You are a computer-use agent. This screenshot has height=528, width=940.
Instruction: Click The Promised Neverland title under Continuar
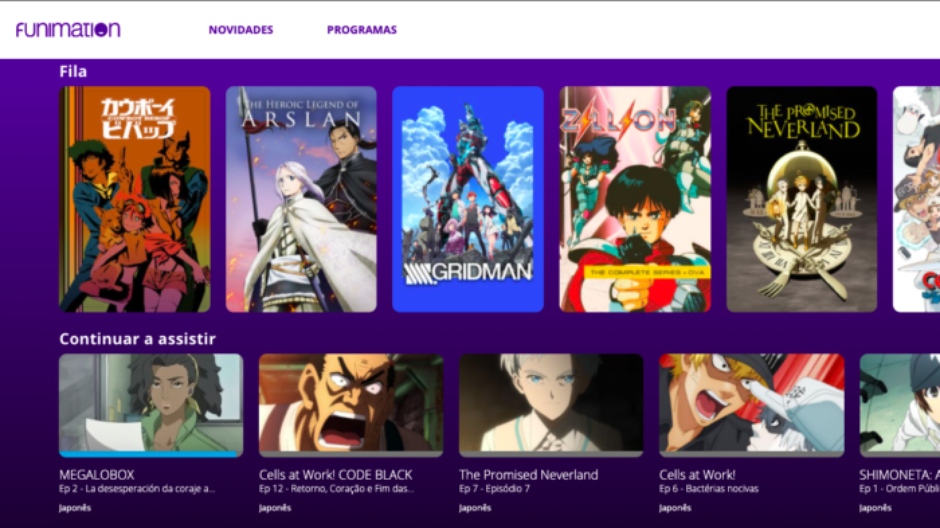529,475
